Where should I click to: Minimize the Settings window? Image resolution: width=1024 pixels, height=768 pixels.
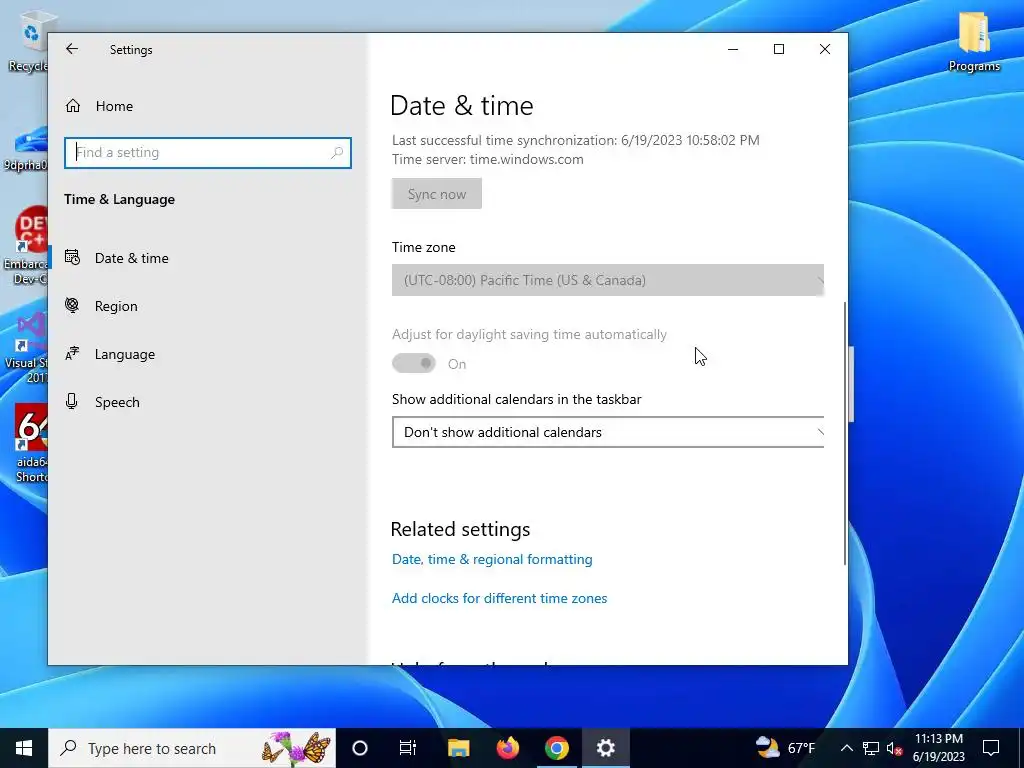(733, 49)
